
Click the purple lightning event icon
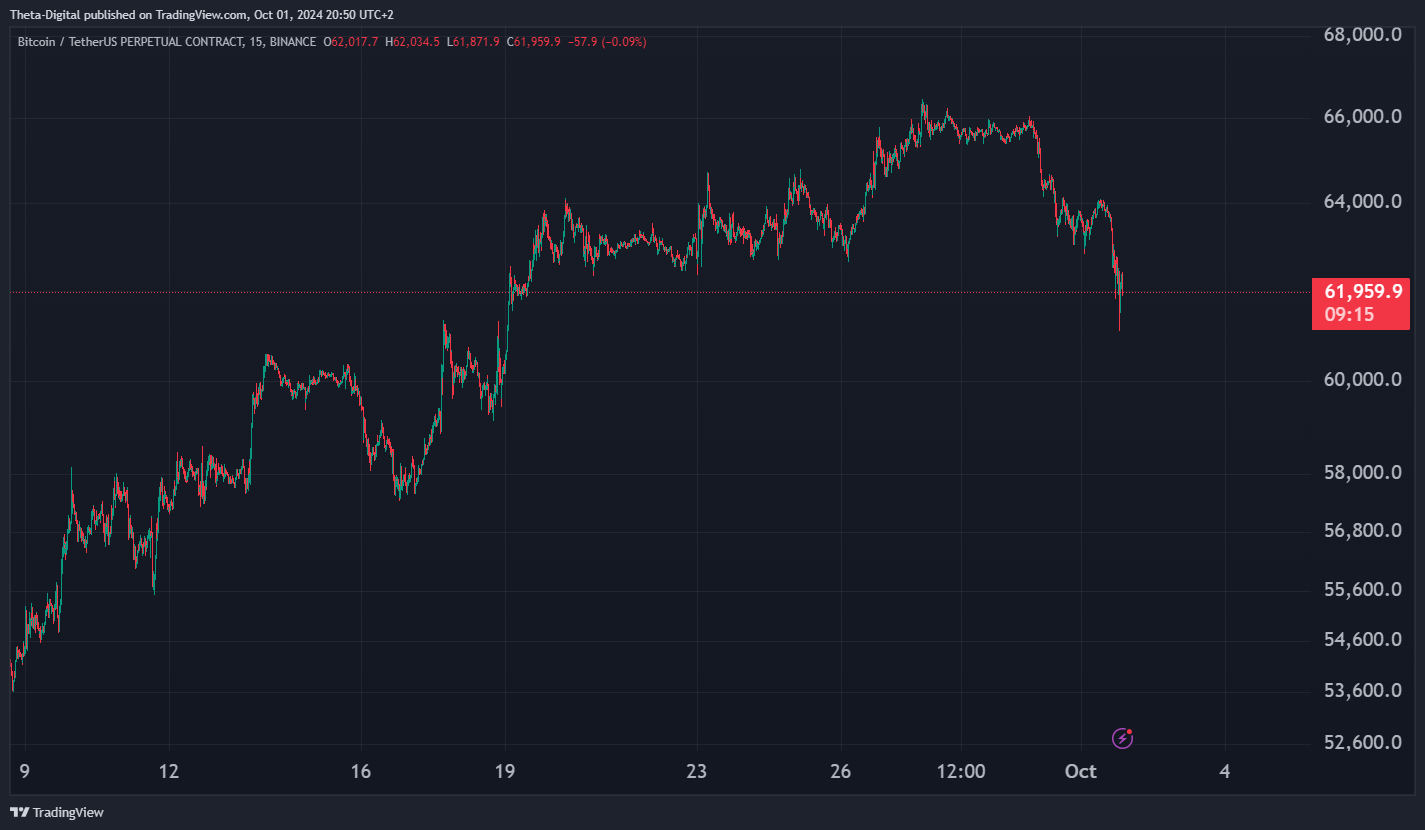tap(1123, 739)
